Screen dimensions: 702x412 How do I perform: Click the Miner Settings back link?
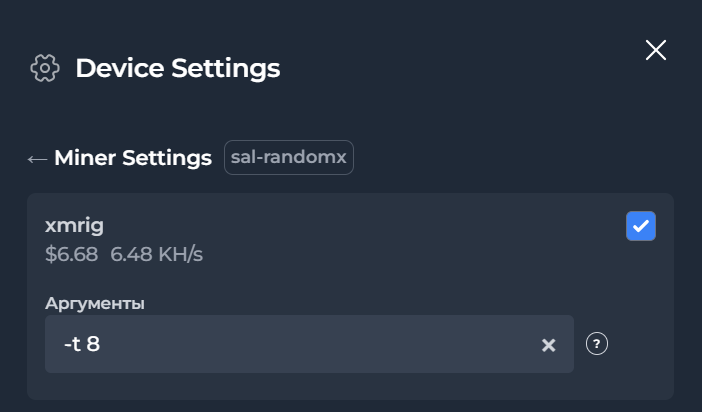coord(133,158)
